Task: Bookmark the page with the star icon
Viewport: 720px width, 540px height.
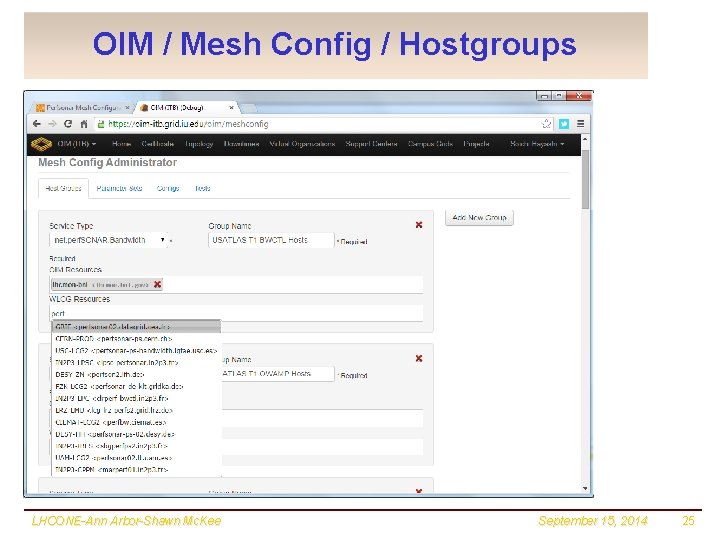Action: tap(546, 124)
